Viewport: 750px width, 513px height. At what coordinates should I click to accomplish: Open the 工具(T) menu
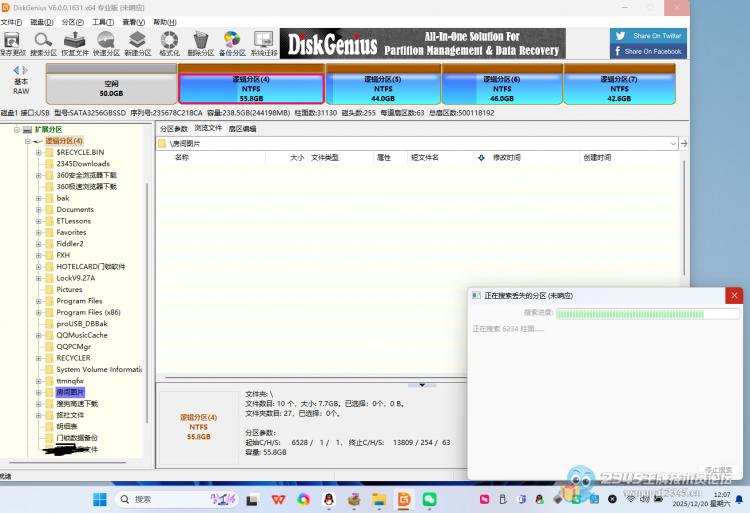tap(102, 21)
